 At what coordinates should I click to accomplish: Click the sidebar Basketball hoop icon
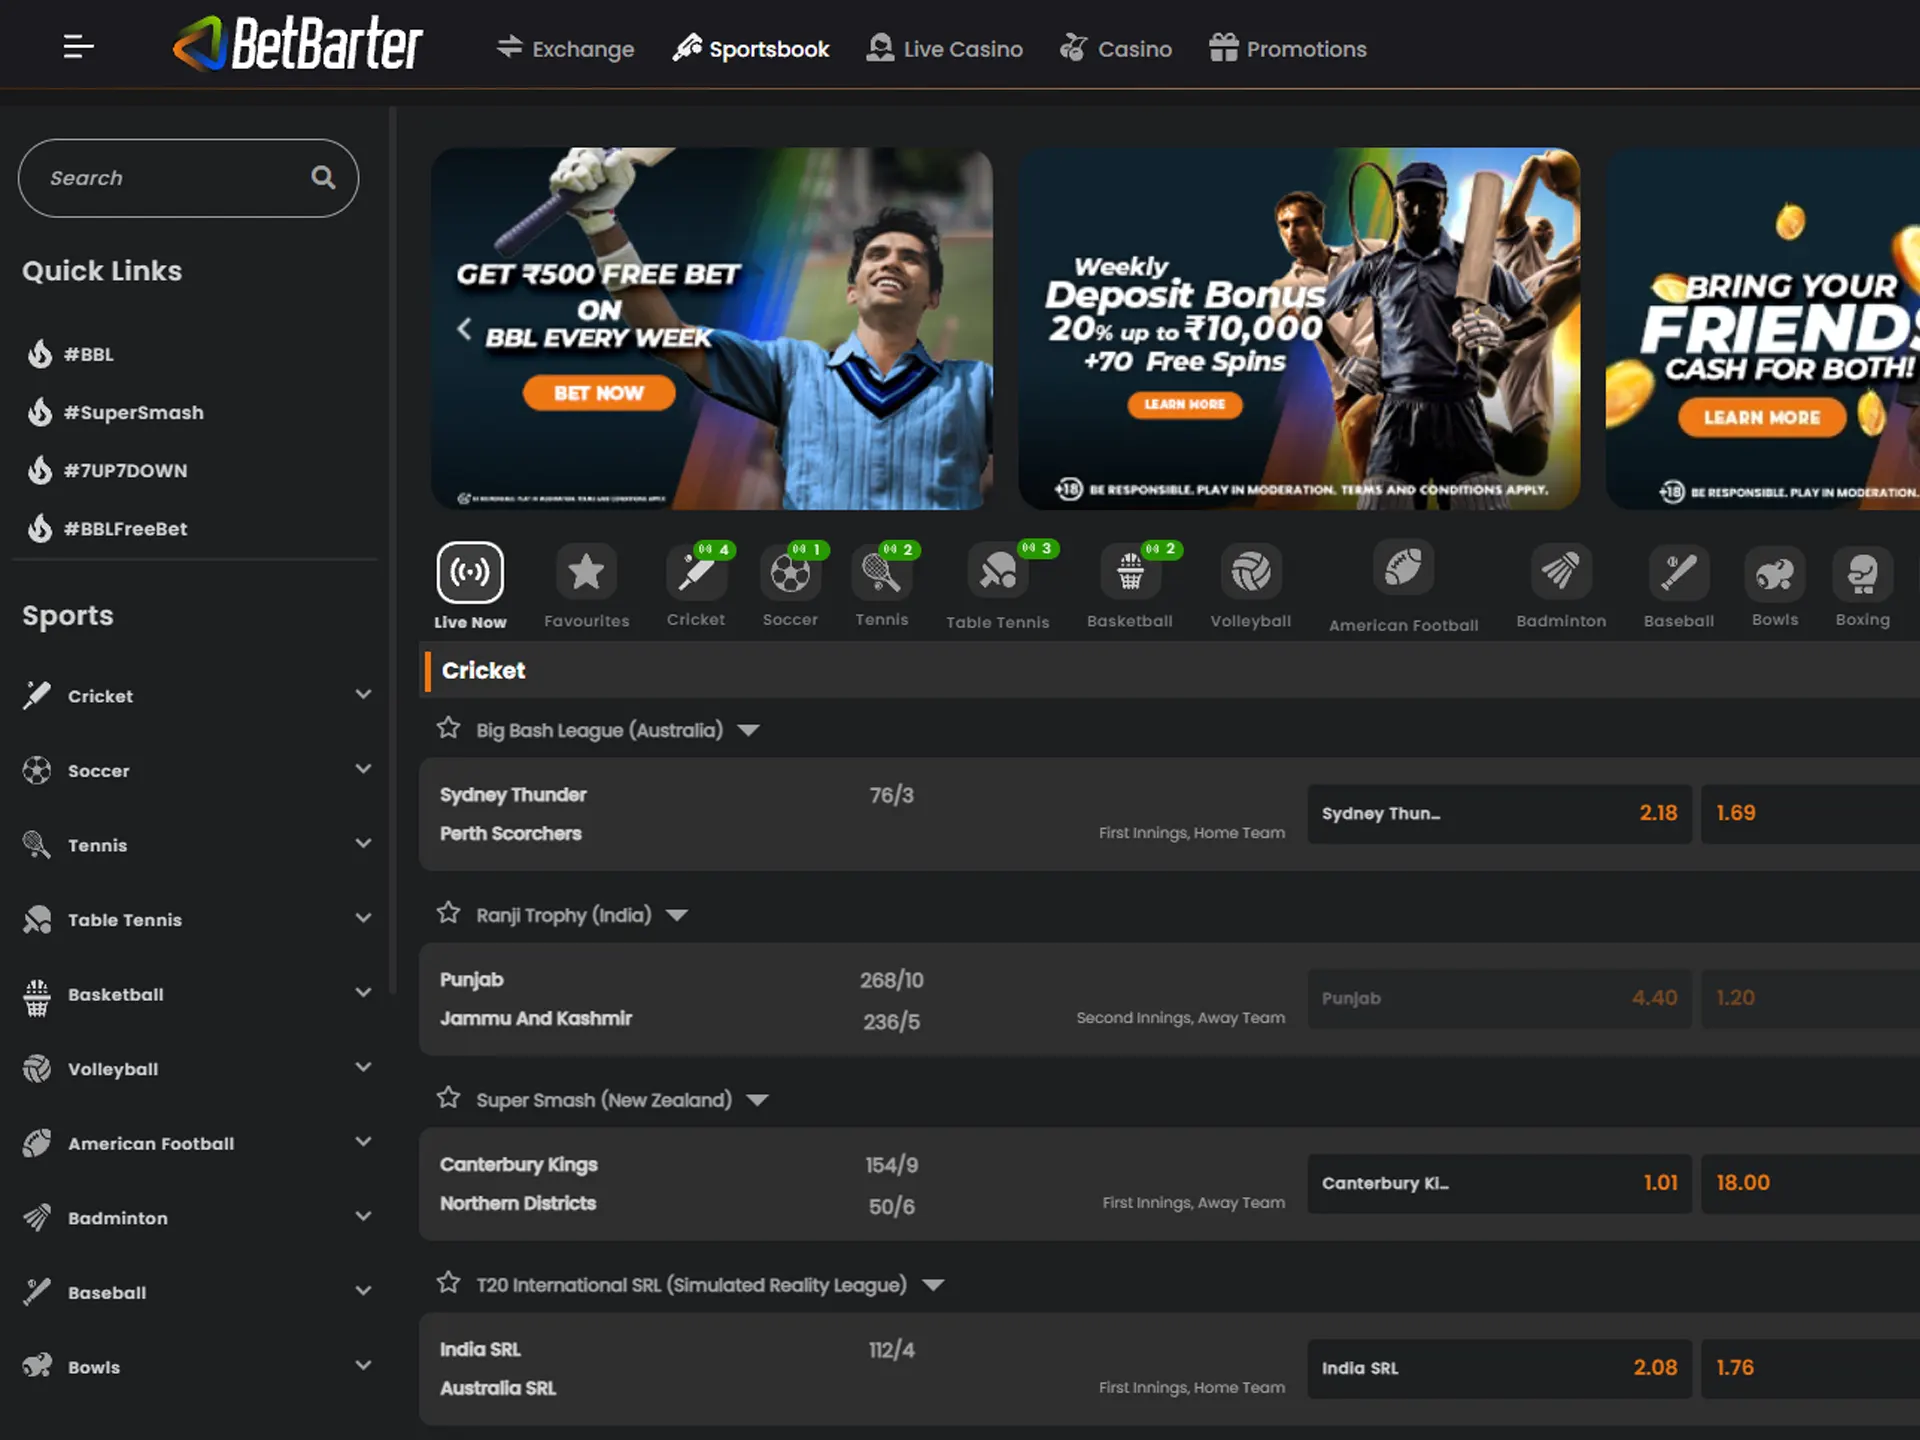[x=37, y=997]
